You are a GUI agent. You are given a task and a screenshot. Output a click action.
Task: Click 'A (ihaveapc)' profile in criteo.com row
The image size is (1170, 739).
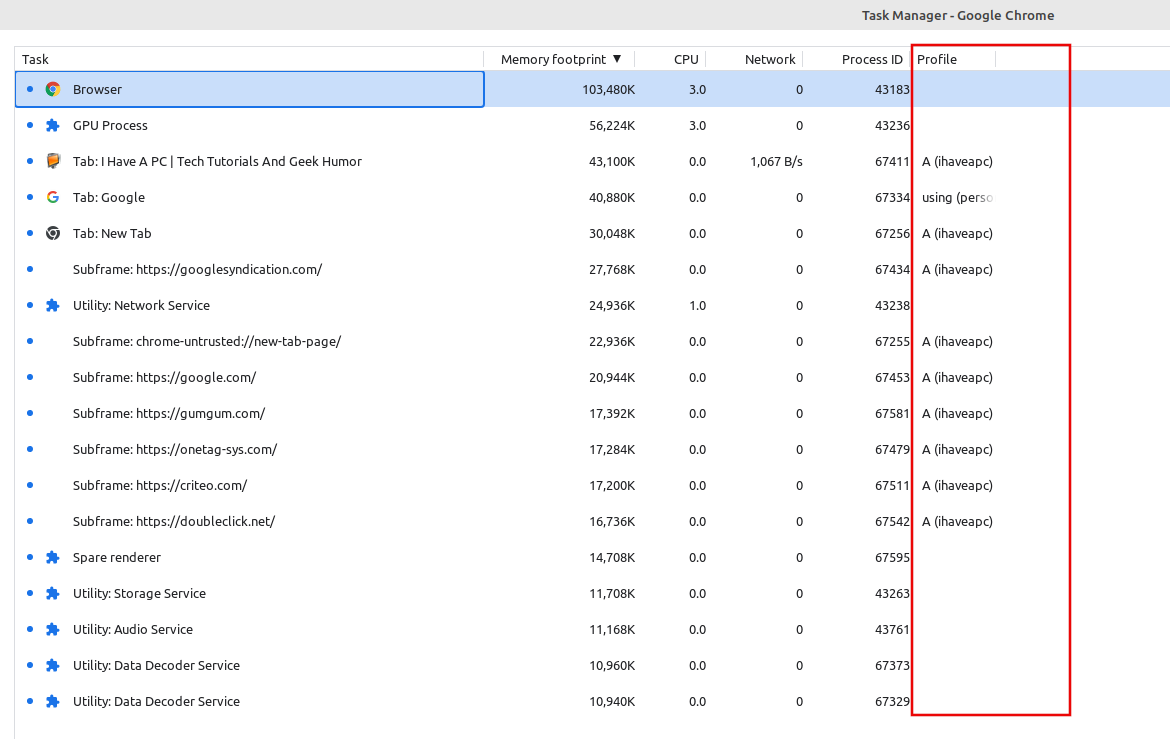[957, 485]
